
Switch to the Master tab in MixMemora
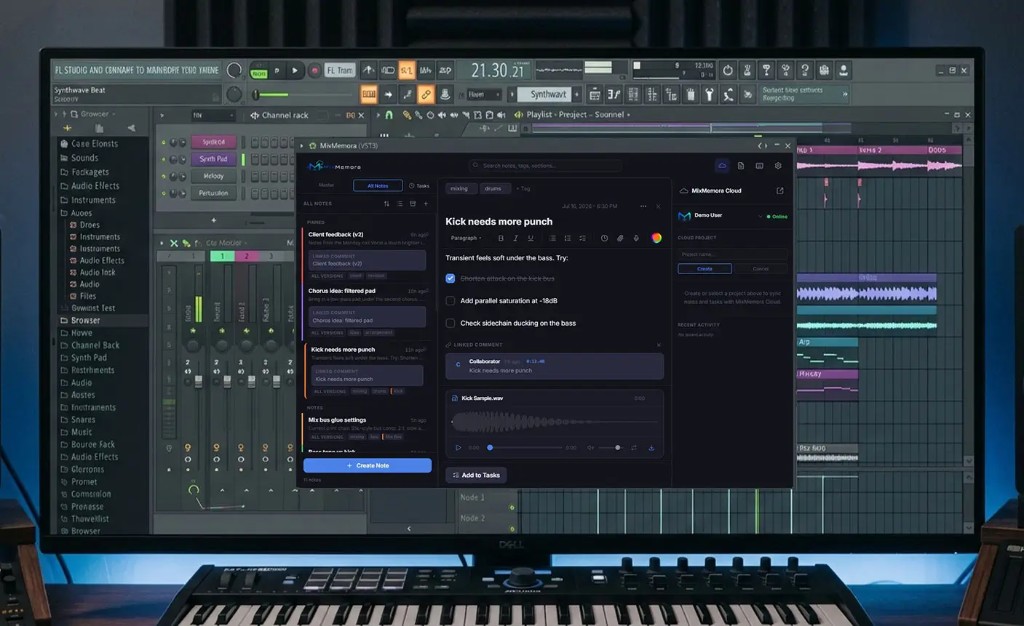pos(327,185)
